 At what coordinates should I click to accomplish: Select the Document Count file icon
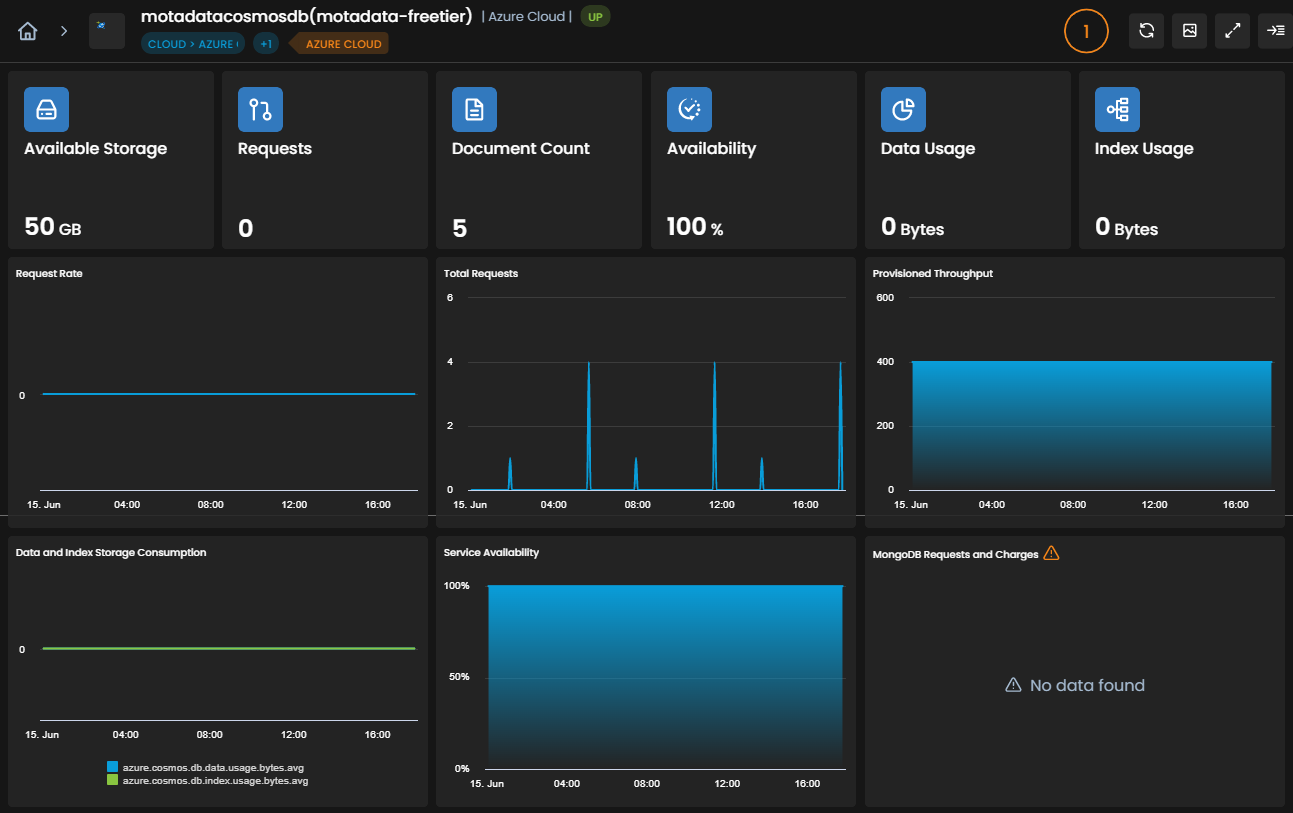[474, 110]
